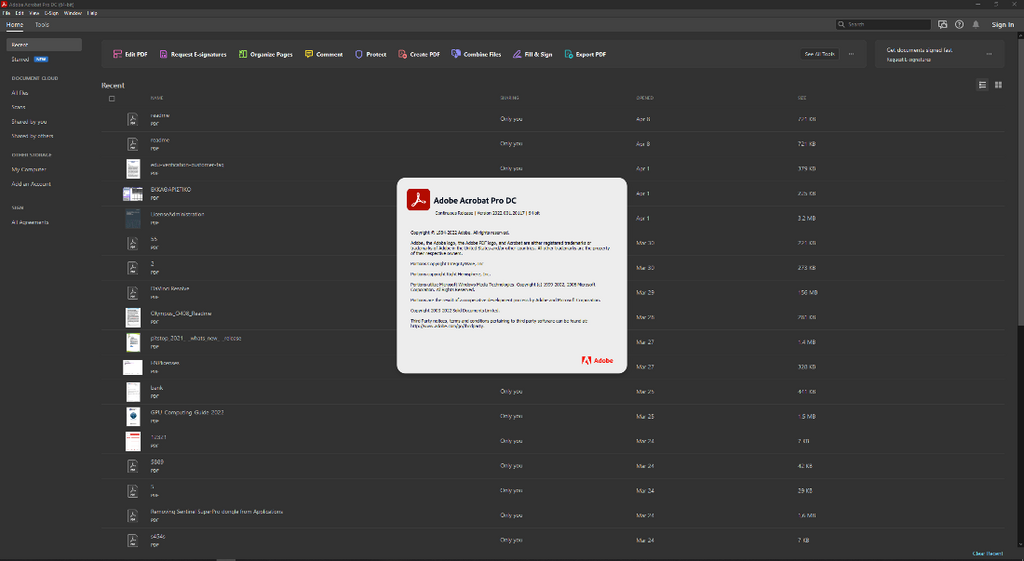Switch to the Home tab

pos(14,25)
